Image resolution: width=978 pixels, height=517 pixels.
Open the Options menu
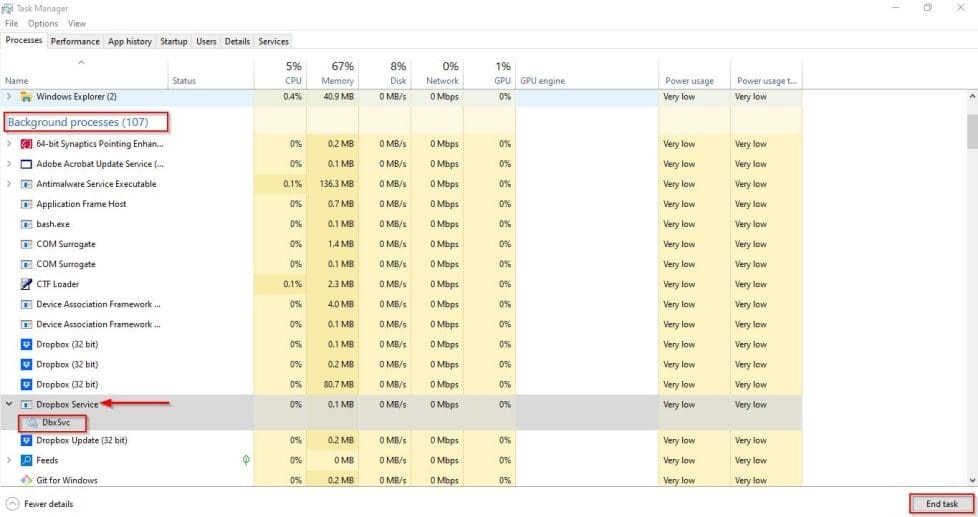[43, 23]
